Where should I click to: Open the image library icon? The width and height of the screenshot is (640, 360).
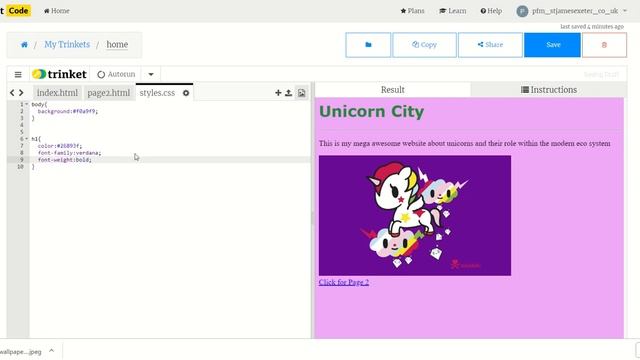tap(302, 93)
